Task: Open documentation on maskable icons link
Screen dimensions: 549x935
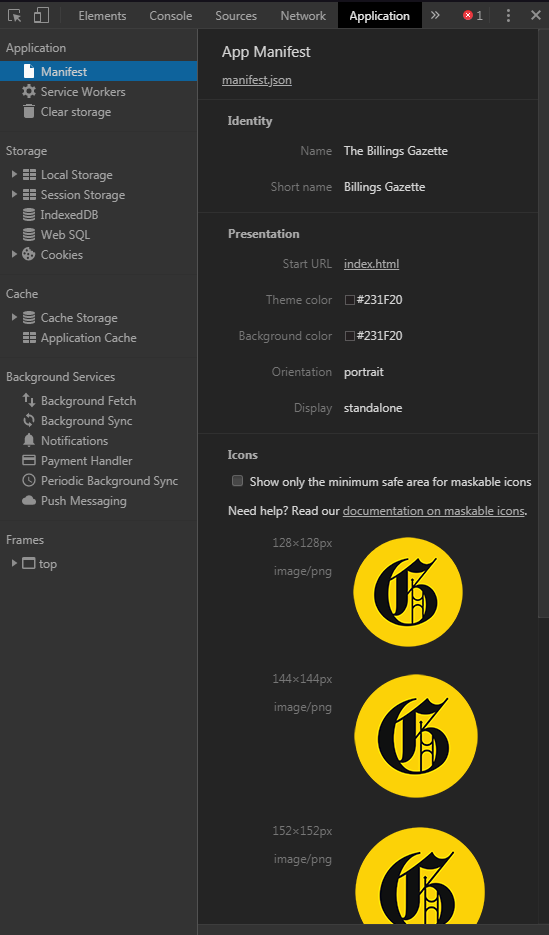Action: click(x=434, y=510)
